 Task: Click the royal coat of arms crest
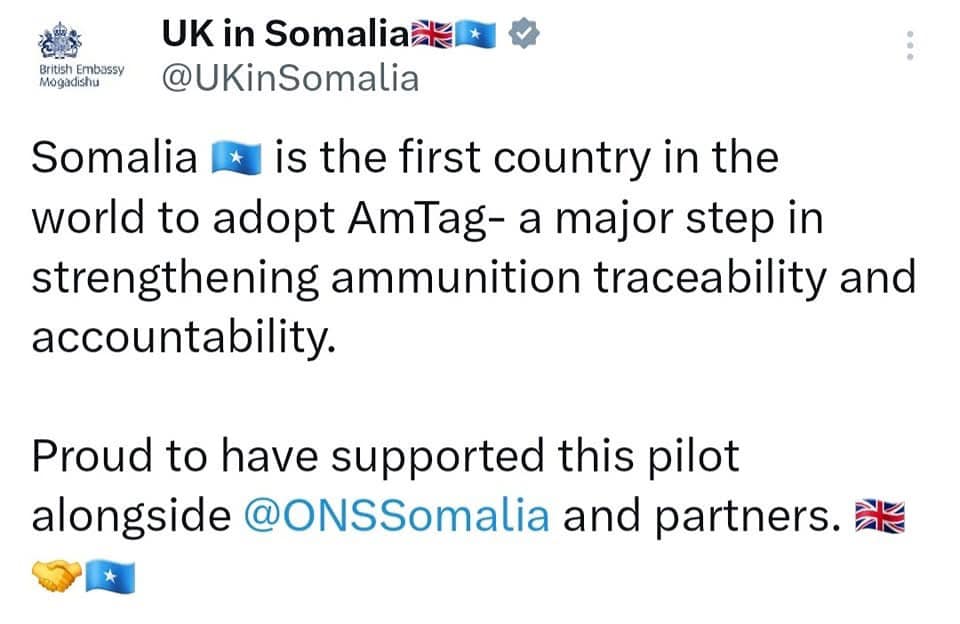tap(59, 40)
